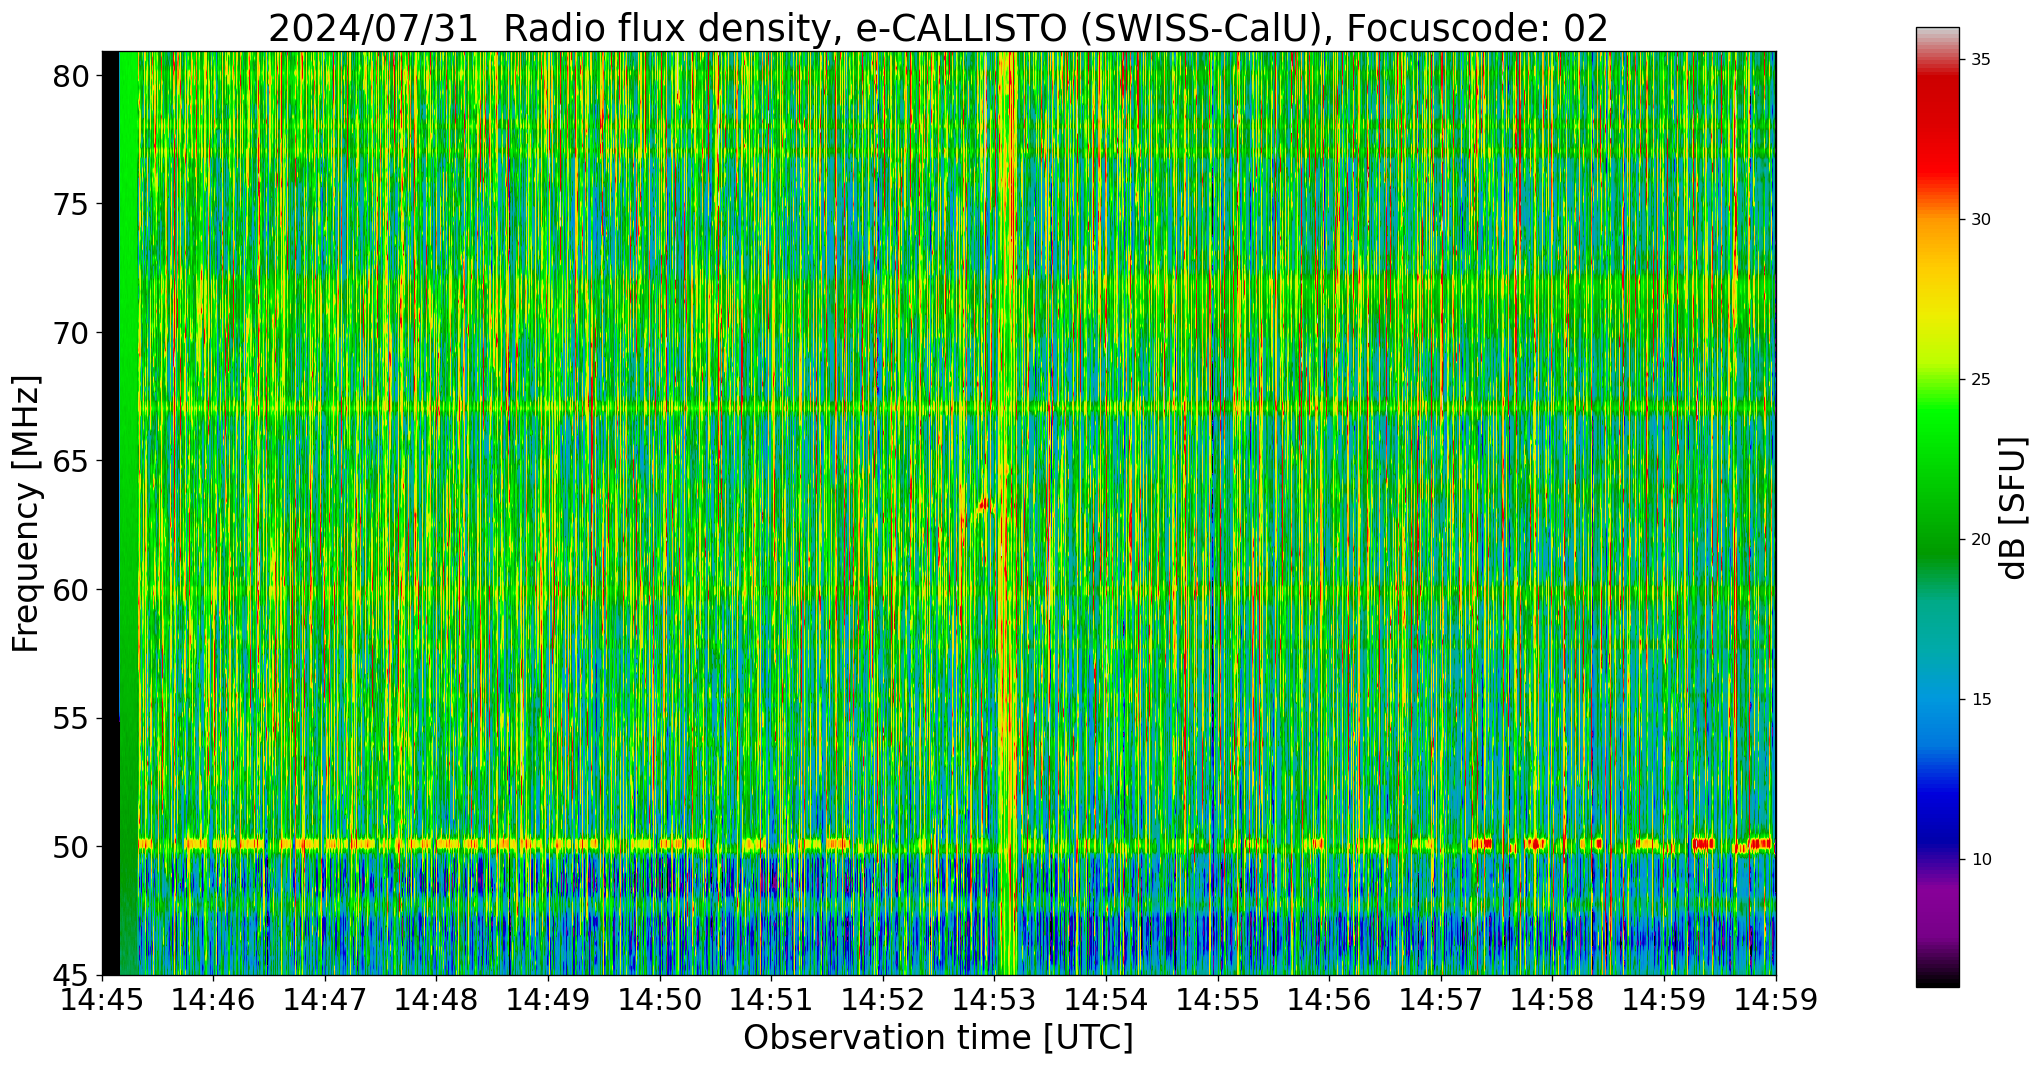Image resolution: width=2043 pixels, height=1067 pixels.
Task: Click the 55 MHz frequency tick label
Action: coord(71,718)
